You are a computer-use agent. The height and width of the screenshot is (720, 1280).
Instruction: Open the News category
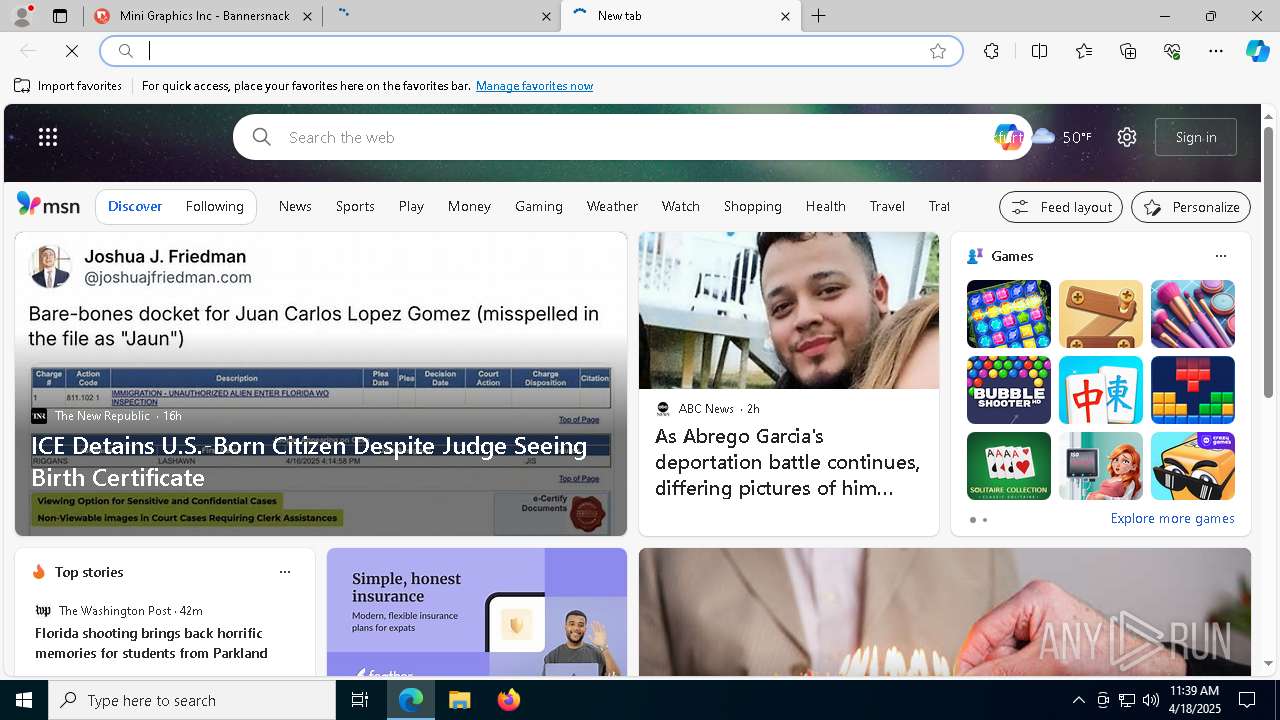click(x=295, y=206)
